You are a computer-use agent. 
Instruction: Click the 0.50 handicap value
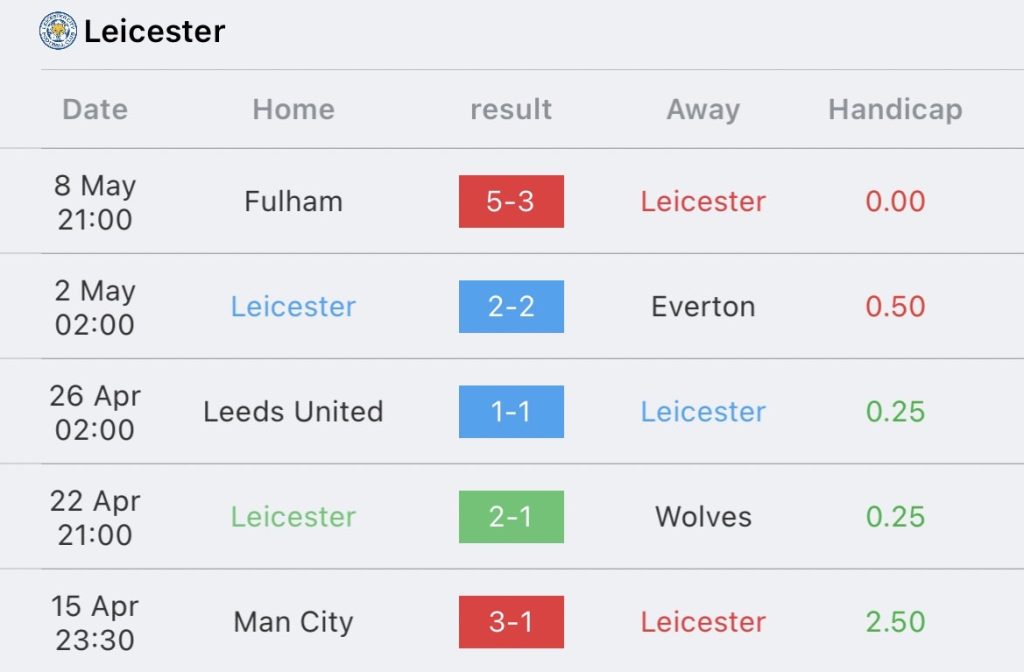(x=895, y=306)
